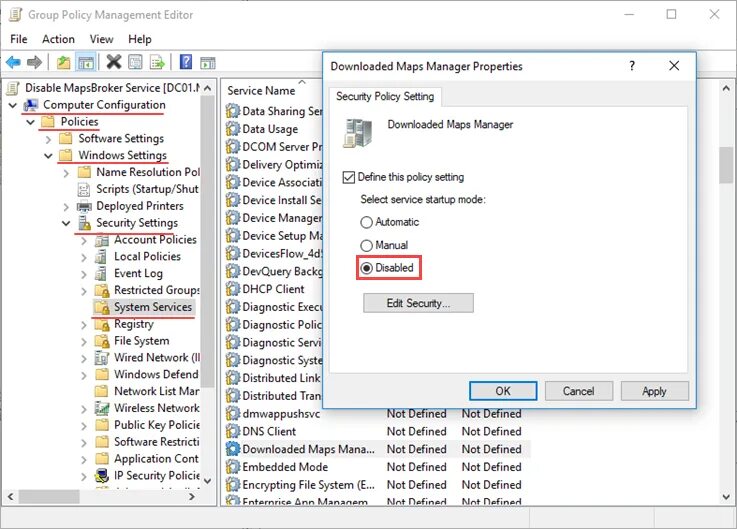Open the Help menu
The height and width of the screenshot is (529, 737).
pos(140,39)
